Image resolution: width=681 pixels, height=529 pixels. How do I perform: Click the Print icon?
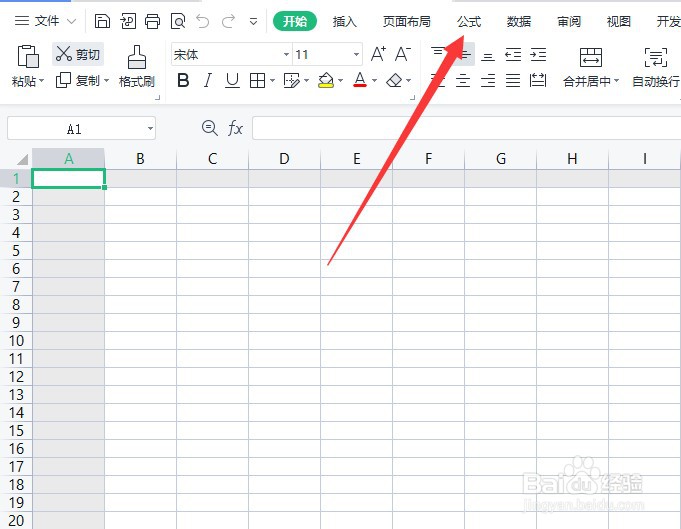152,21
